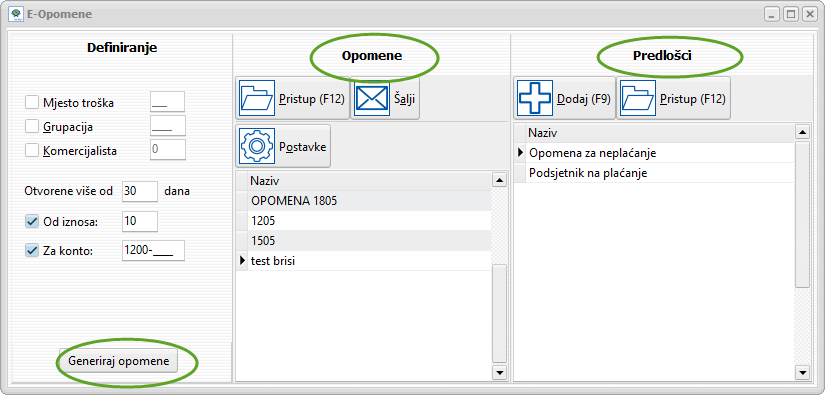Click the row indicator beside Opomena za neplaćanje
This screenshot has width=825, height=395.
(520, 153)
